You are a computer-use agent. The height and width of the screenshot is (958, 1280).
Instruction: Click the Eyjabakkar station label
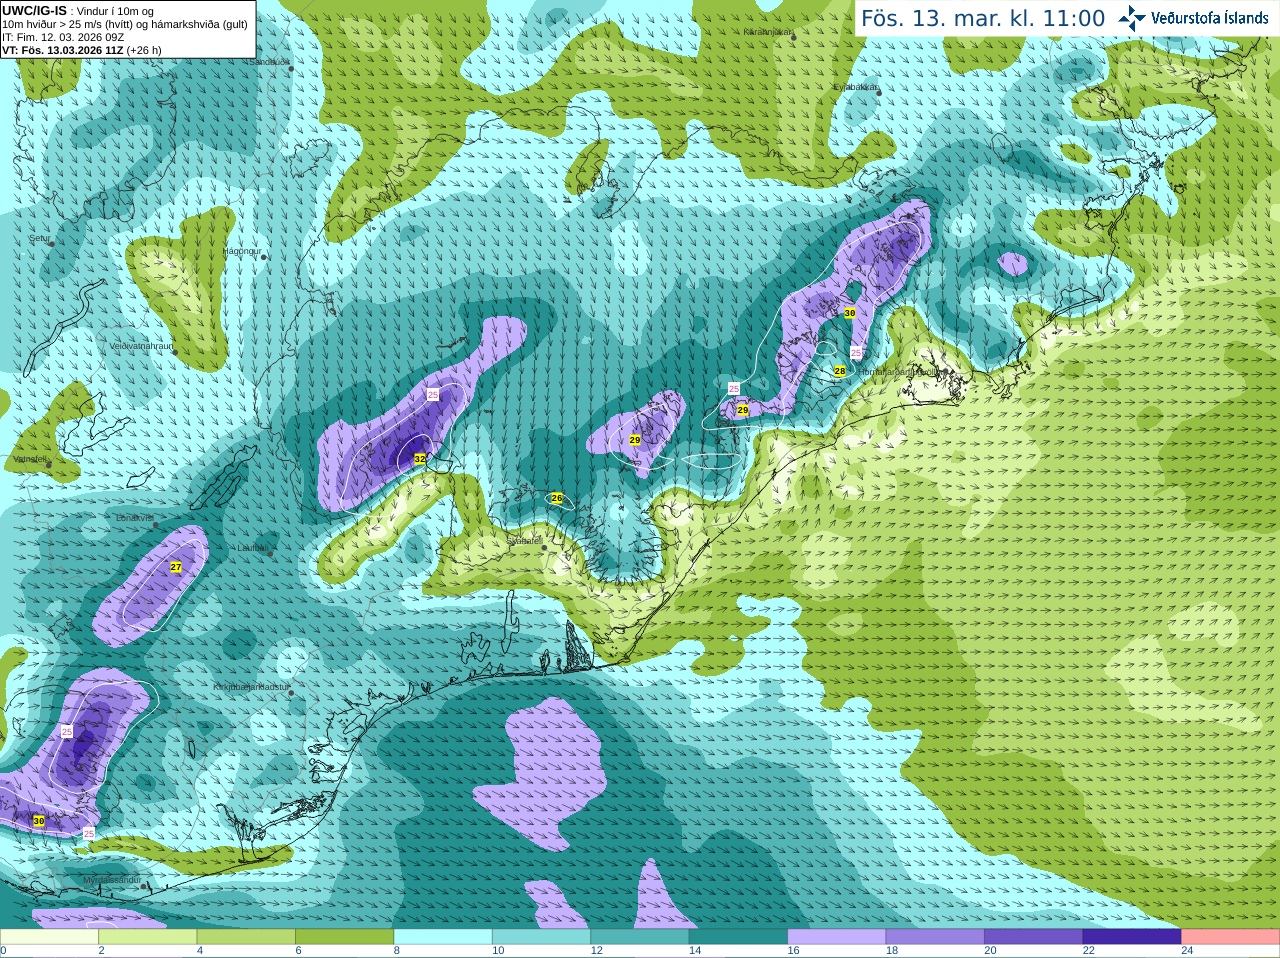tap(856, 87)
